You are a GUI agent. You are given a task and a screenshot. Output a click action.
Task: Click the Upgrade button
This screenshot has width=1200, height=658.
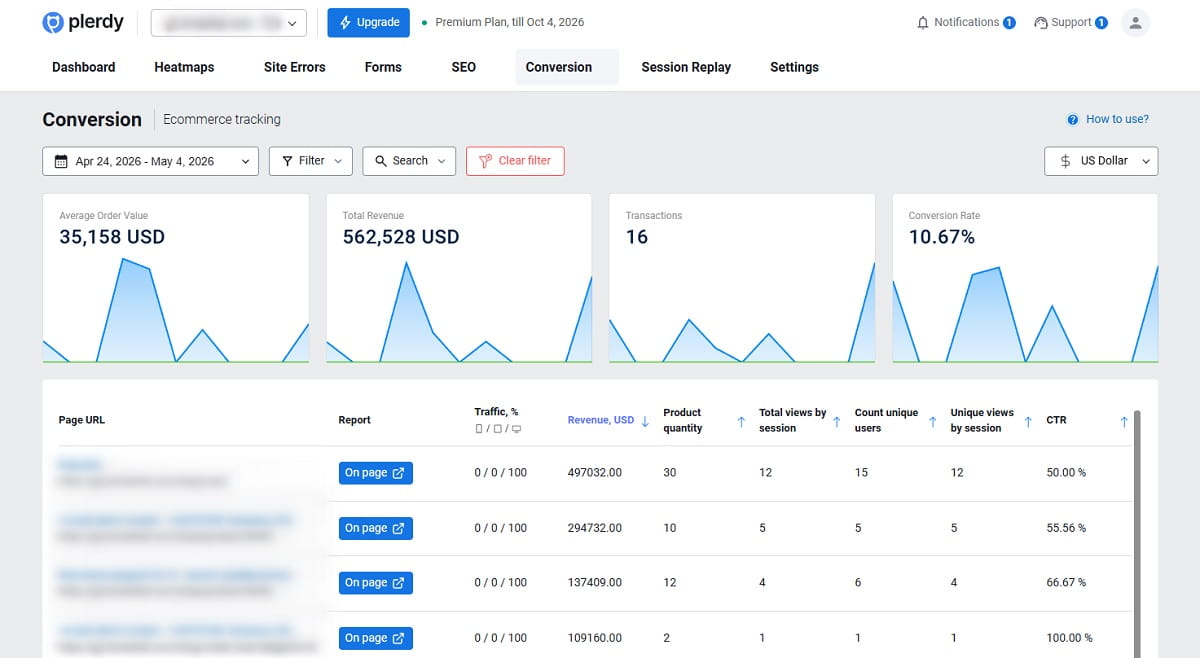[369, 22]
